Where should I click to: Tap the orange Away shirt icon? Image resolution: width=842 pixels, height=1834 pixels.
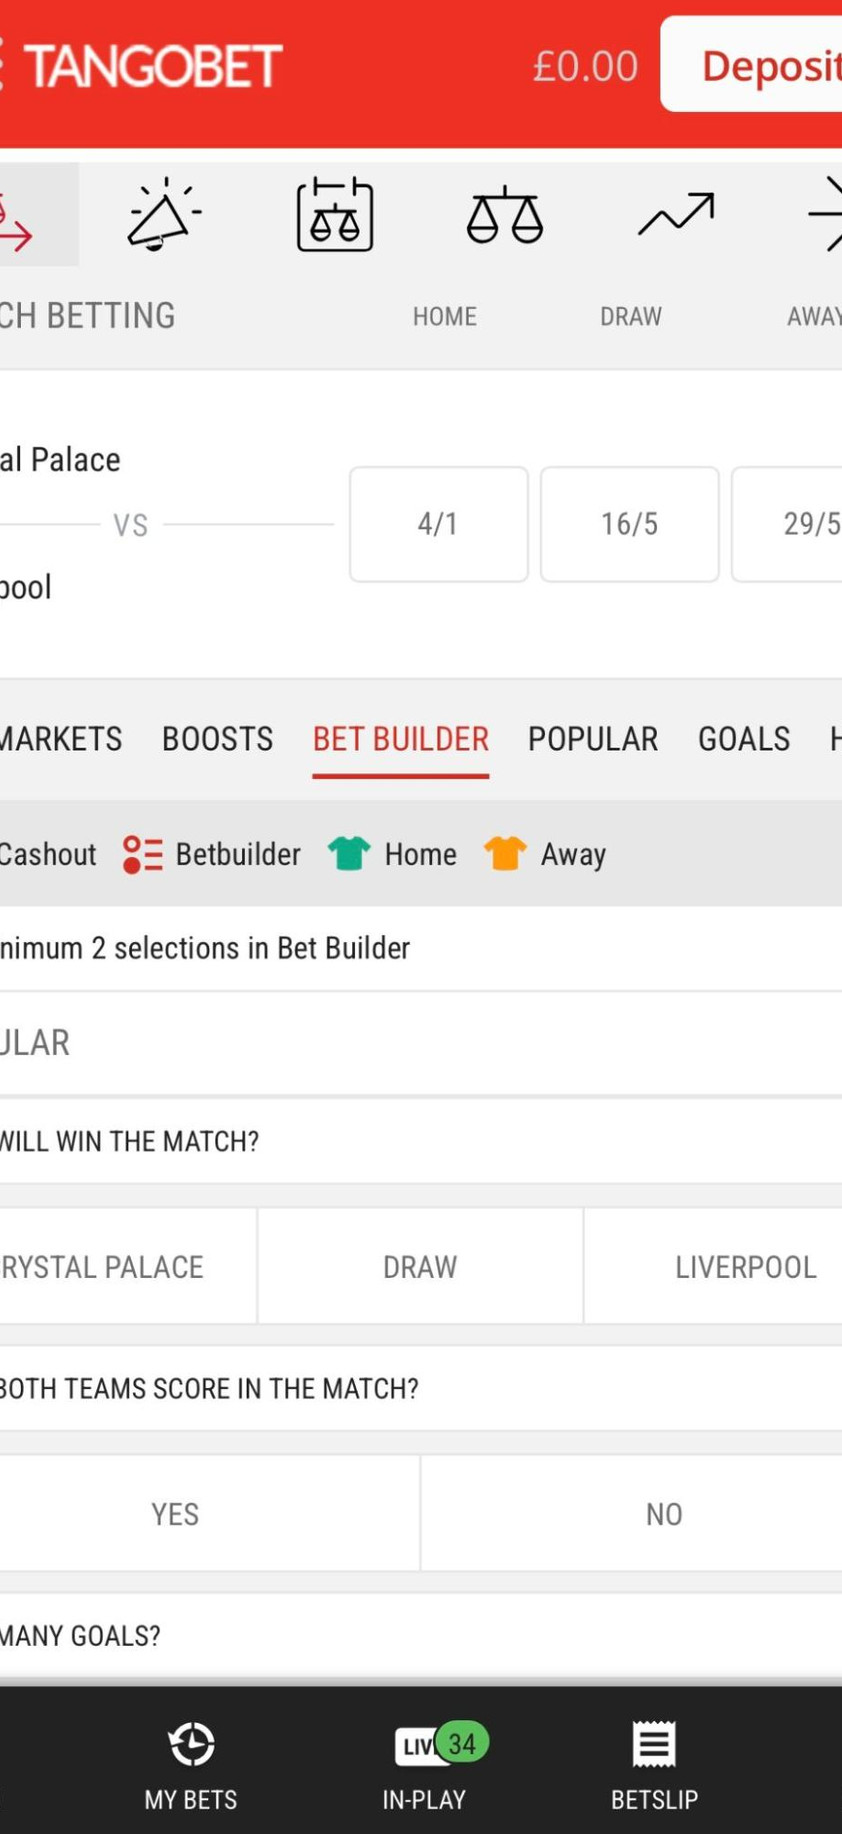coord(505,854)
